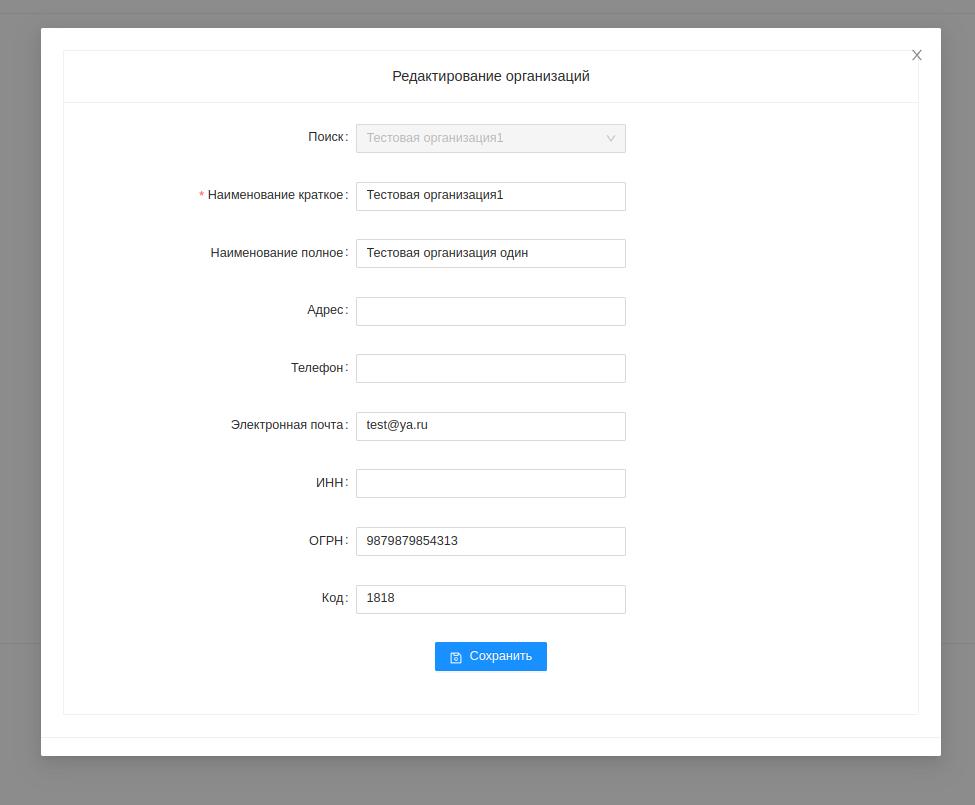Image resolution: width=975 pixels, height=805 pixels.
Task: Click the Поиск label text
Action: [x=326, y=137]
